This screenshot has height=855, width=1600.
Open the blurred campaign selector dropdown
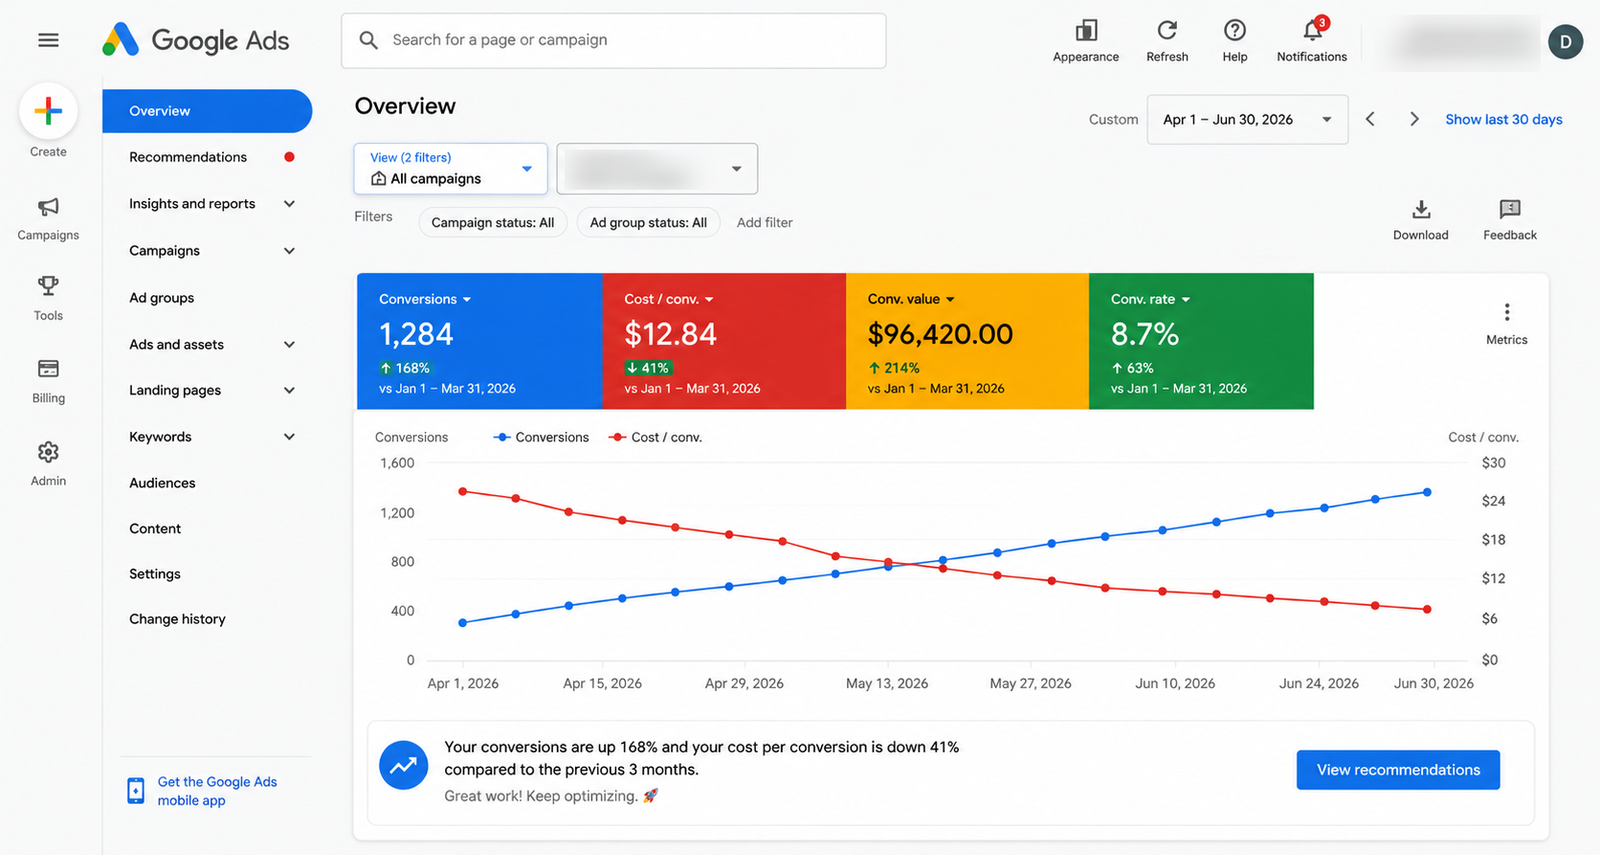(657, 169)
